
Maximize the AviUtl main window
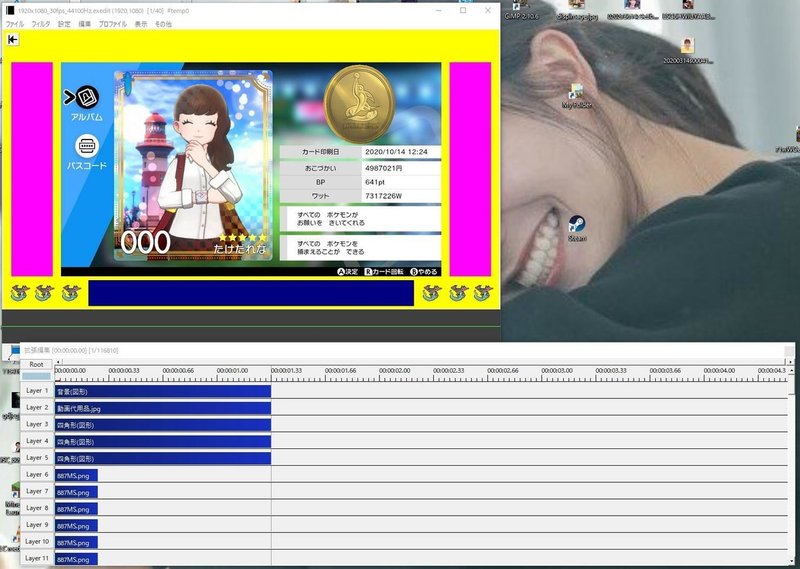coord(463,10)
